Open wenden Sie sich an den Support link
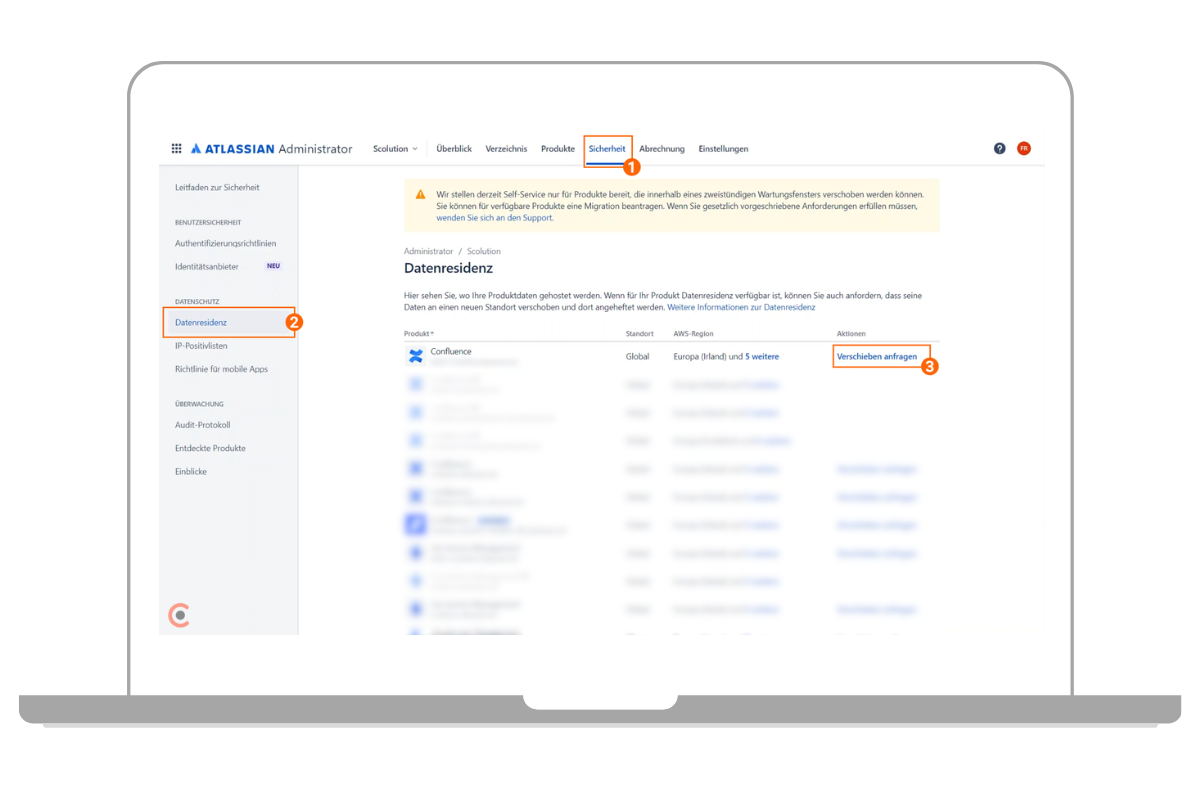Screen dimensions: 1200x790 click(x=494, y=217)
